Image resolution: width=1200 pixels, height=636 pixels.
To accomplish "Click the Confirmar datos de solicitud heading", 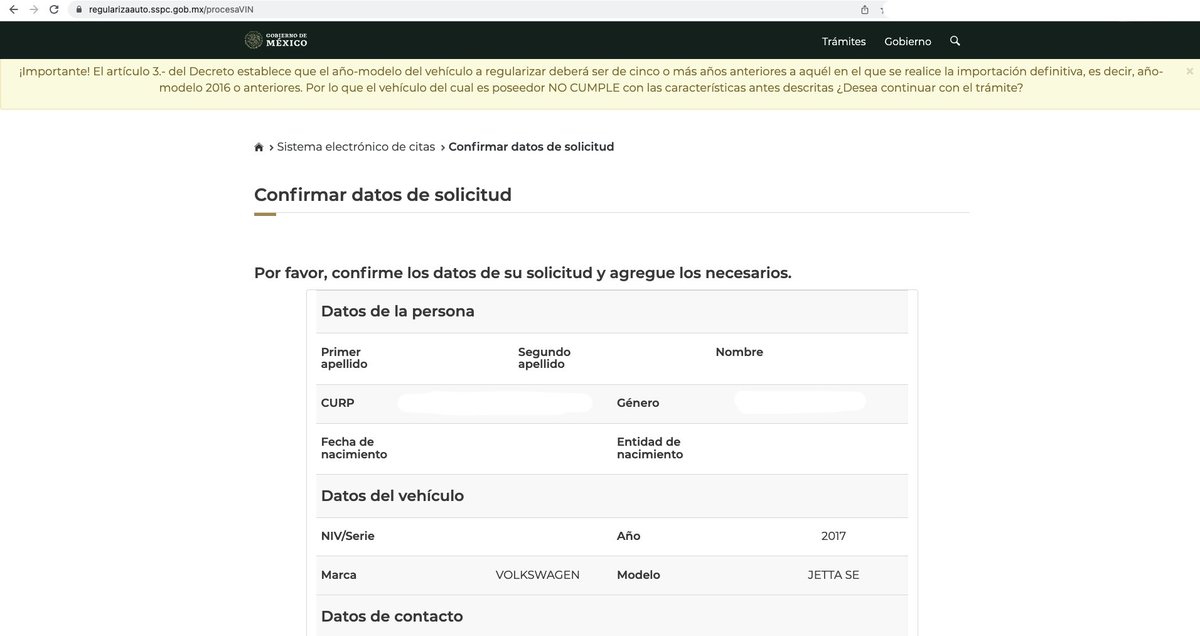I will pyautogui.click(x=383, y=195).
